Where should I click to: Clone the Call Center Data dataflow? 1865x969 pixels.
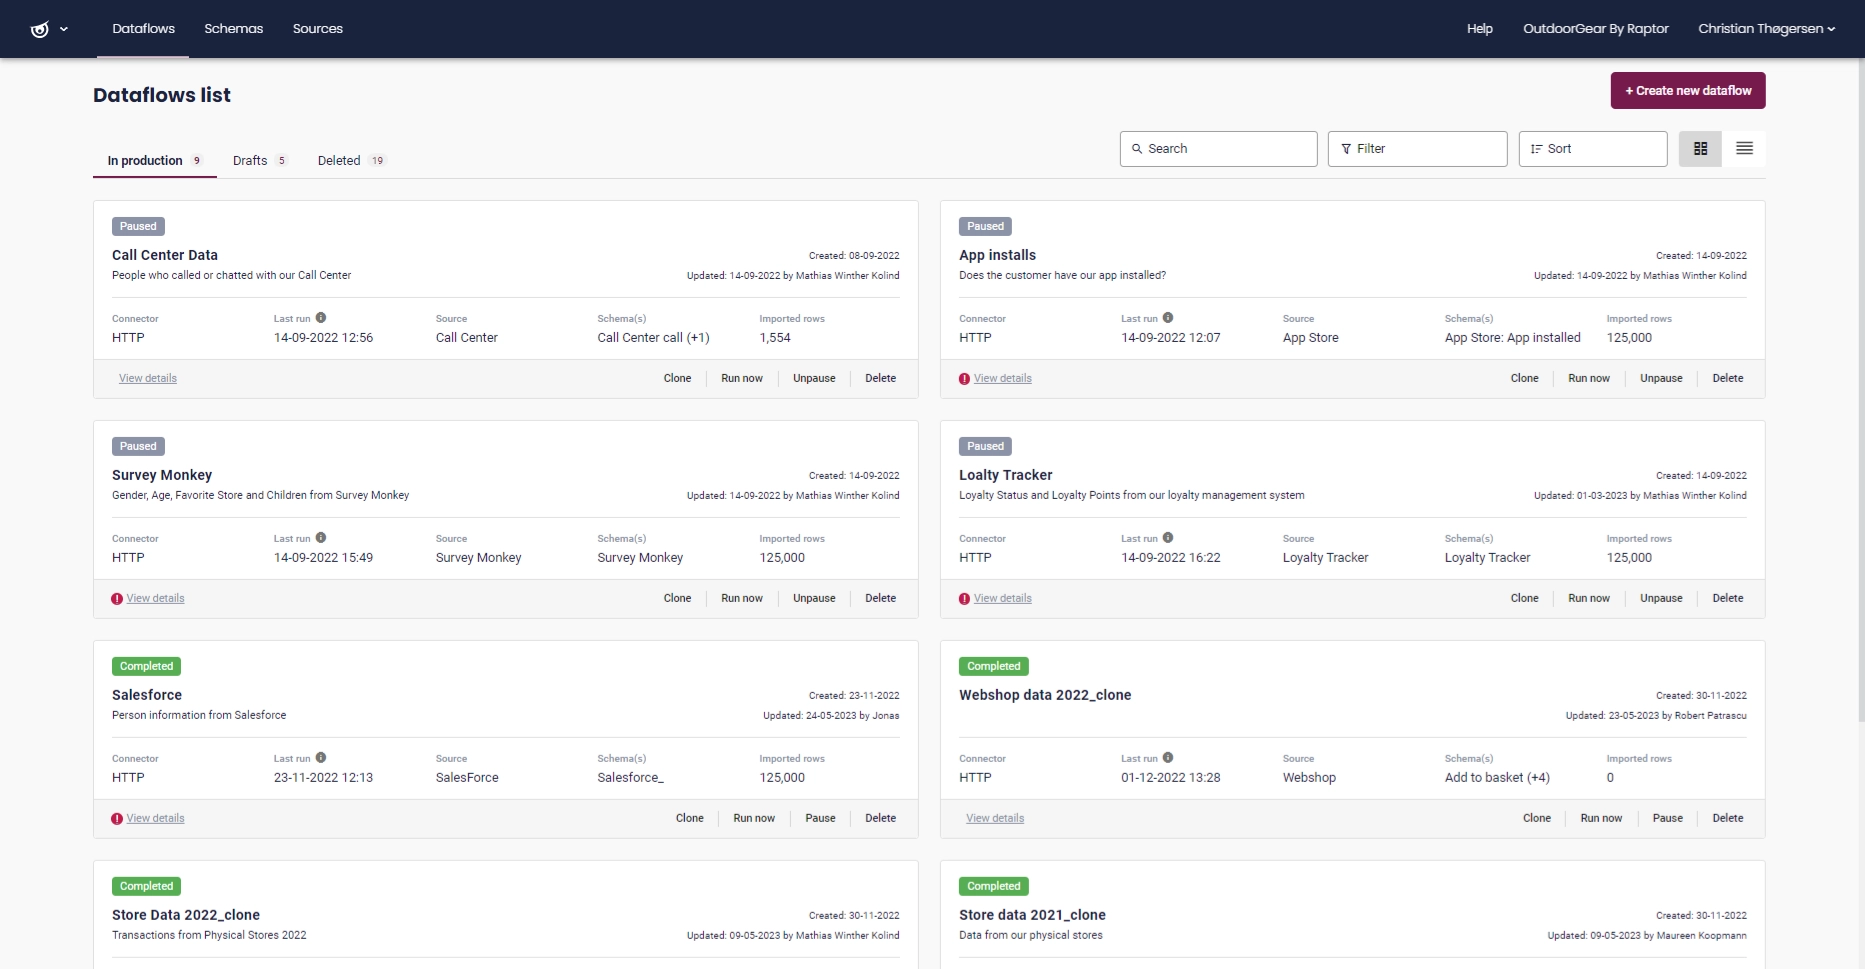click(677, 379)
